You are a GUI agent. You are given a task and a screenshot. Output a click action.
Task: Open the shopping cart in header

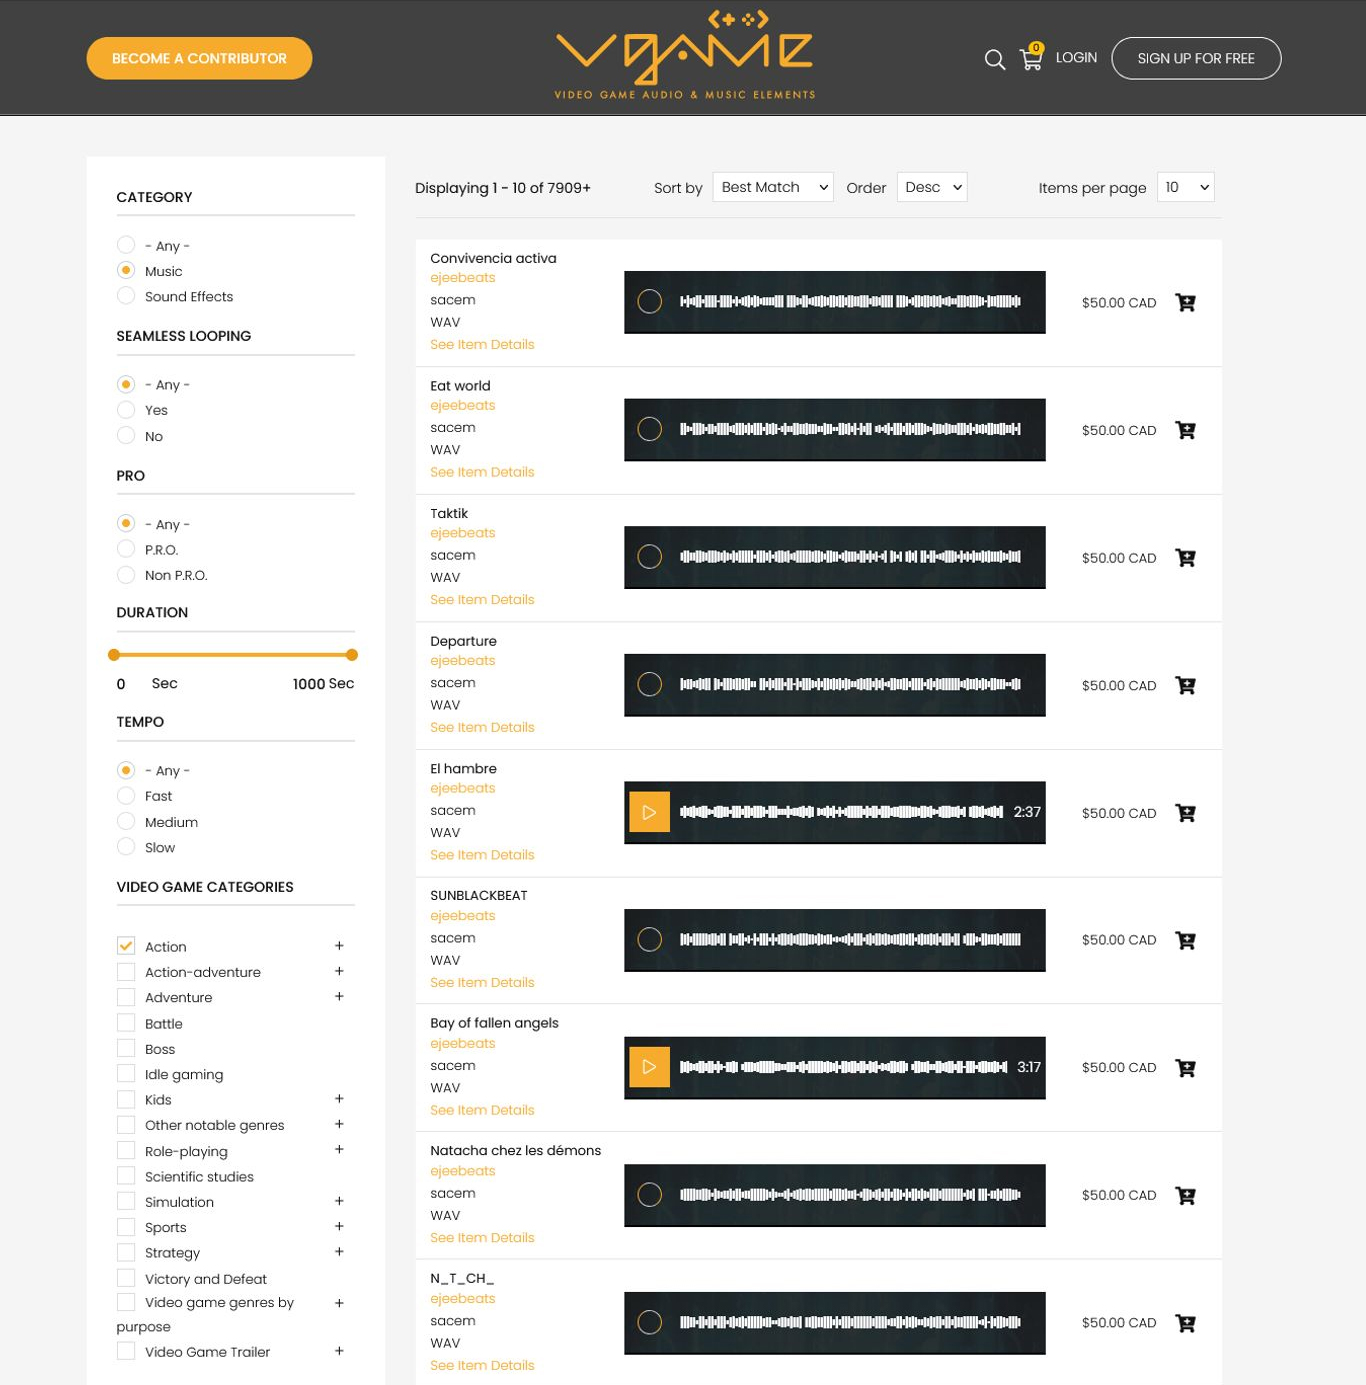(x=1031, y=59)
